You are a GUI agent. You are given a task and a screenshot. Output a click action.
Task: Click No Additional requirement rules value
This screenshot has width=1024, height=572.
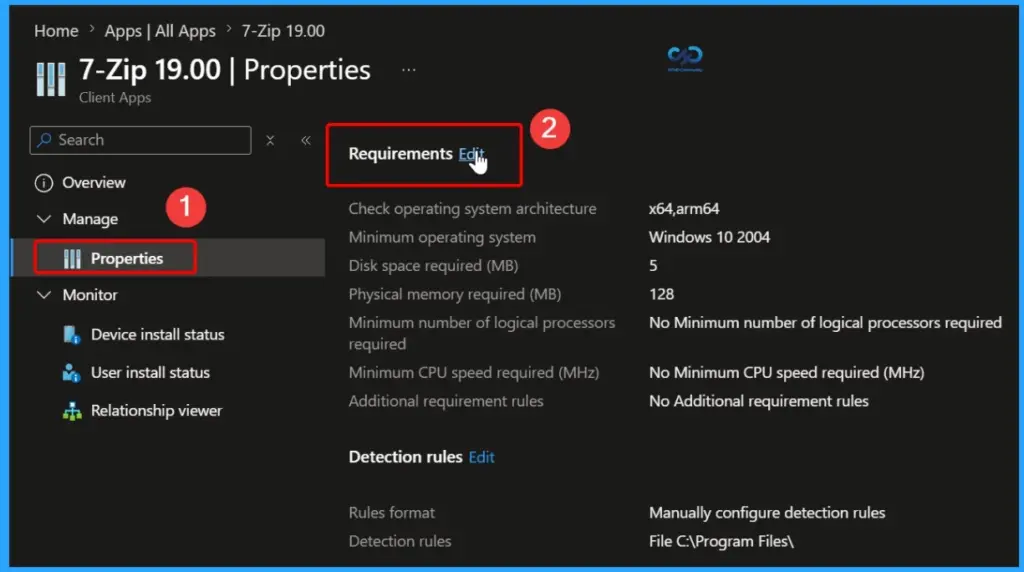pos(759,402)
